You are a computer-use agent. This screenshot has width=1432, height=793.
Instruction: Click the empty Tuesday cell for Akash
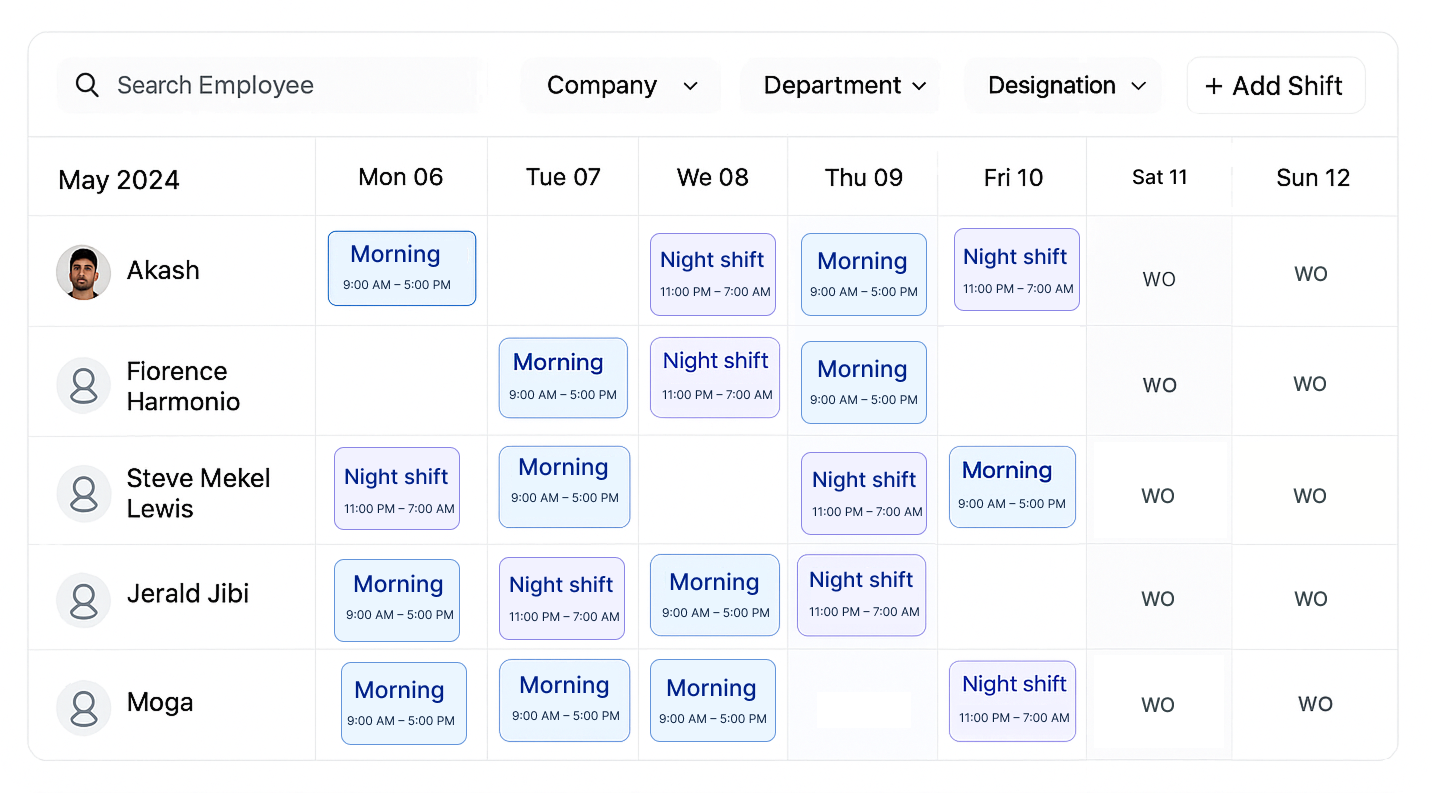563,271
